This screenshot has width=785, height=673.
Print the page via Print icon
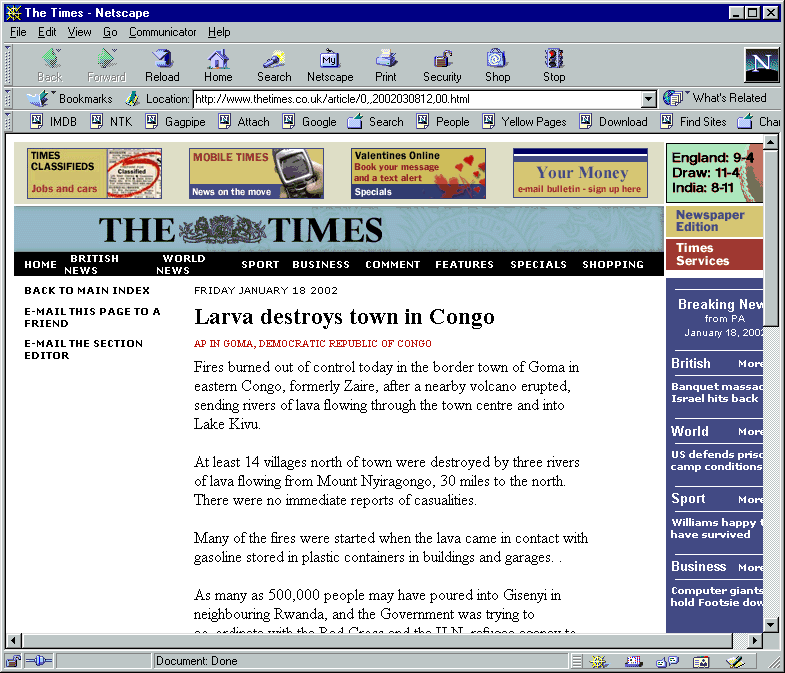(x=385, y=60)
